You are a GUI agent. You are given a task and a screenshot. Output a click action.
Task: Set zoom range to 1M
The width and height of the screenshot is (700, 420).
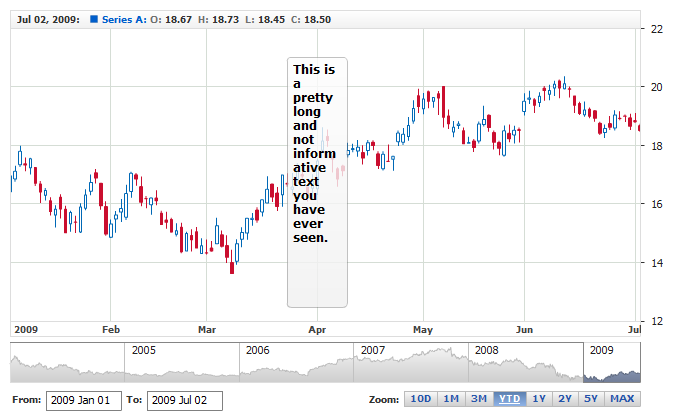click(x=451, y=399)
